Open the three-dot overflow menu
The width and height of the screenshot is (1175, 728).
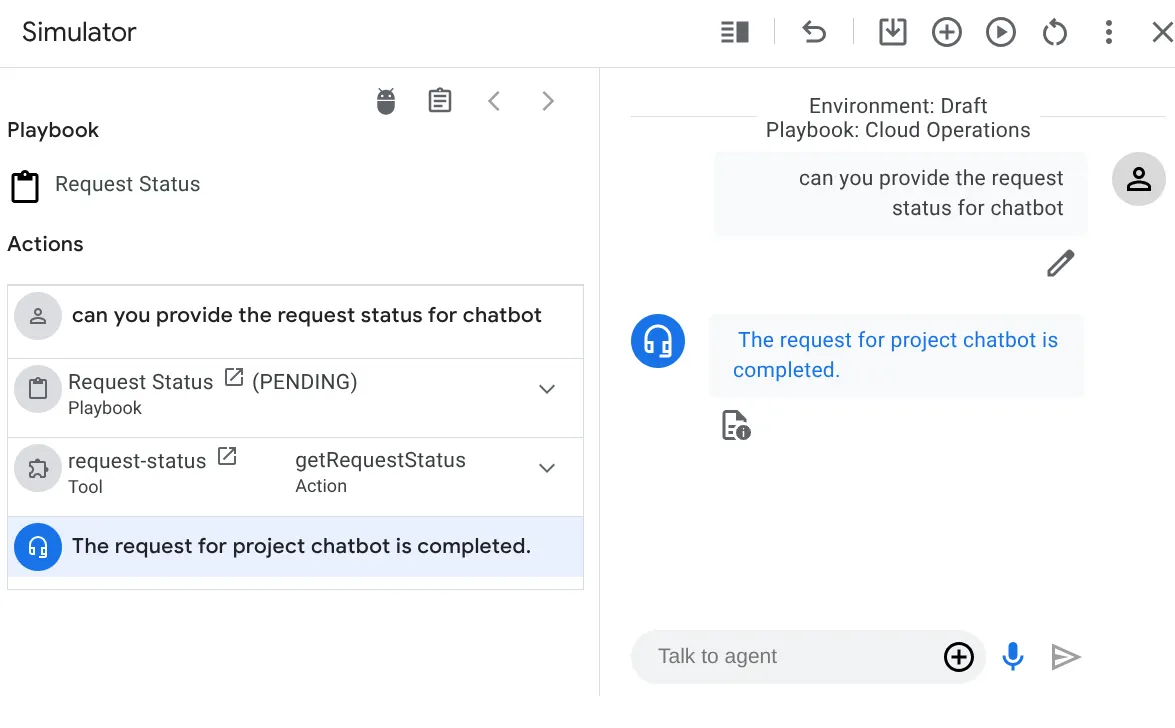click(x=1108, y=32)
